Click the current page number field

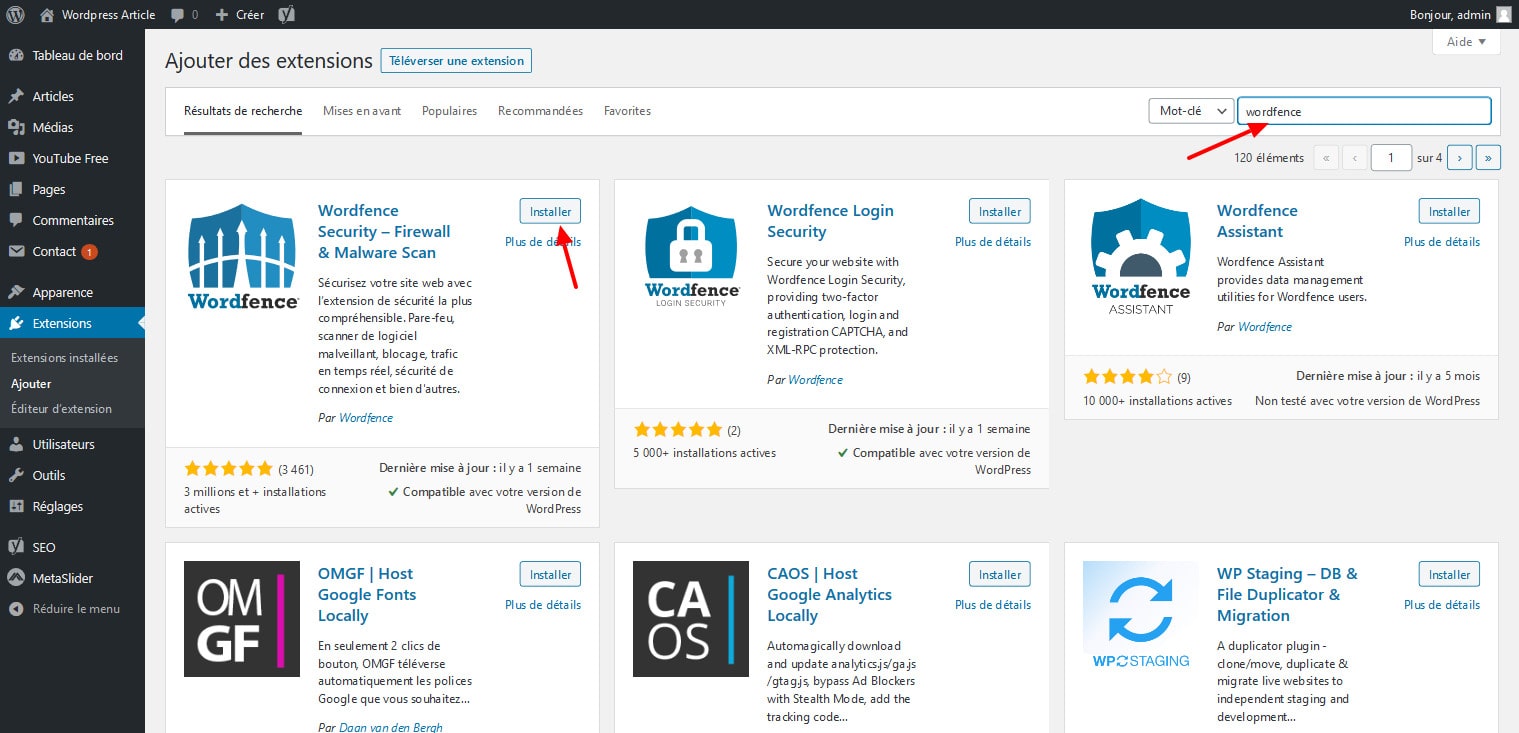[1391, 157]
